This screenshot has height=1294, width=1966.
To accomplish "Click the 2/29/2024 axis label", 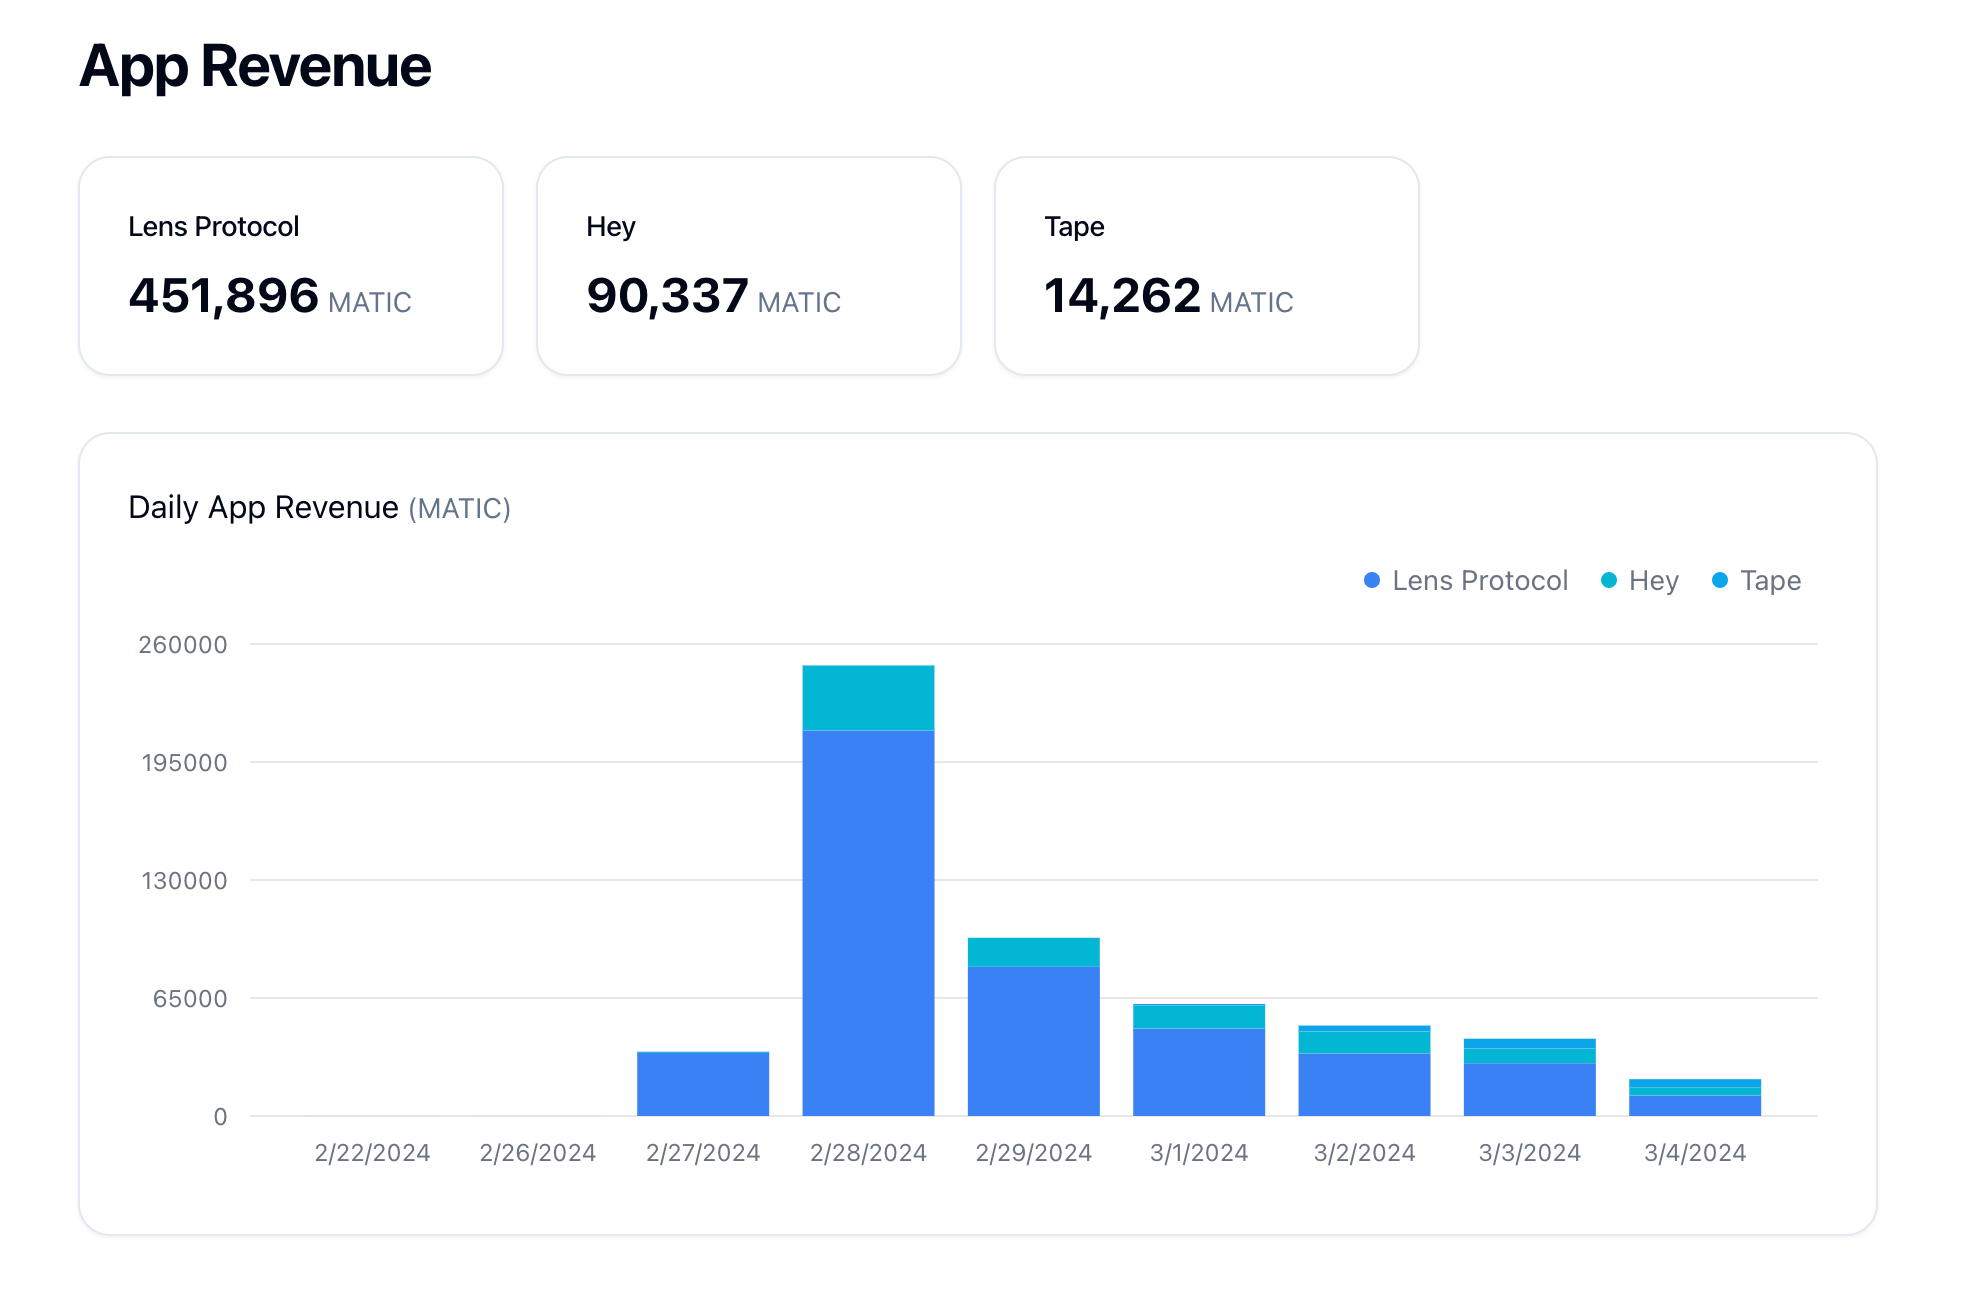I will (1034, 1153).
